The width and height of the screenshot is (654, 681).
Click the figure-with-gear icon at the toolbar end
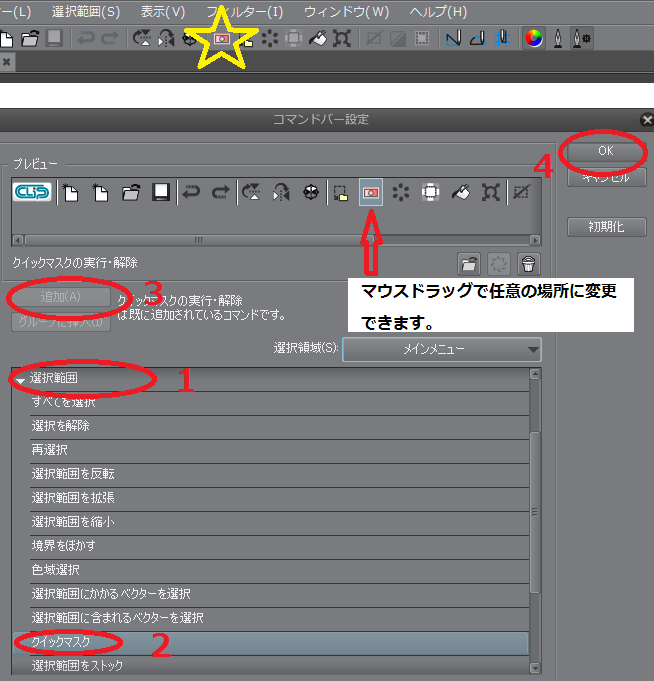[x=582, y=39]
